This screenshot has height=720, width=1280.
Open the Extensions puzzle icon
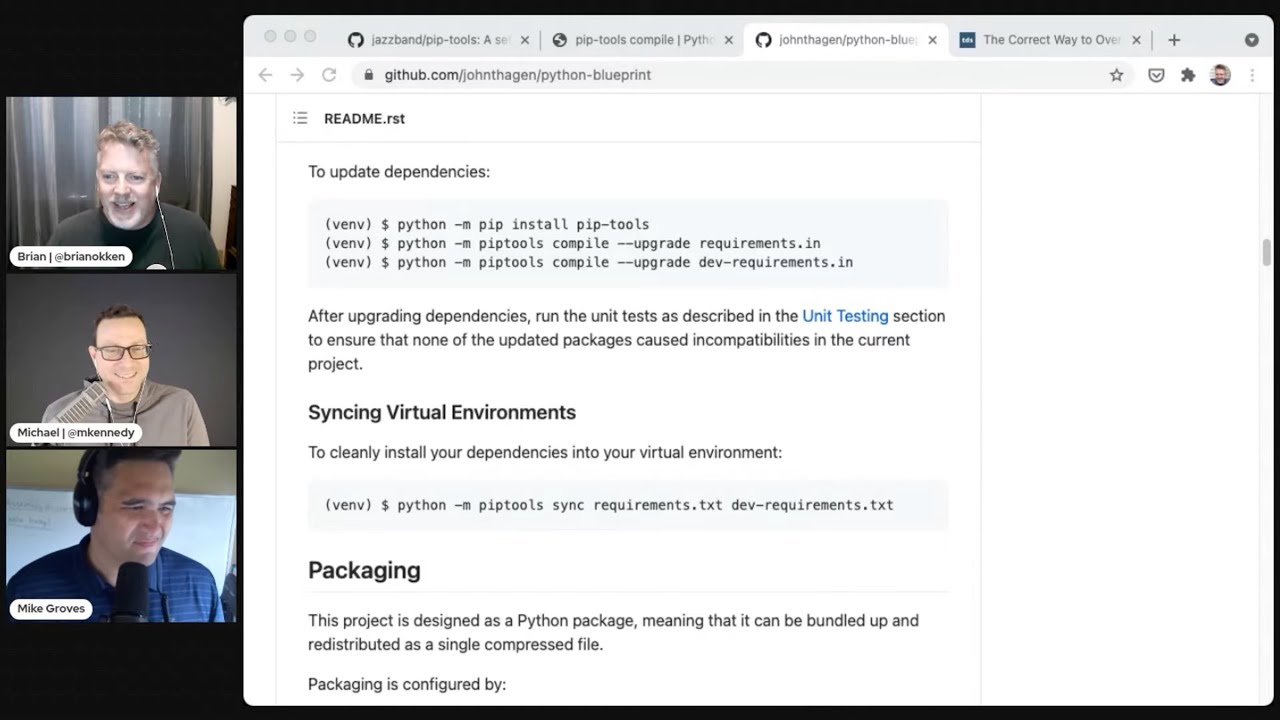click(1188, 75)
